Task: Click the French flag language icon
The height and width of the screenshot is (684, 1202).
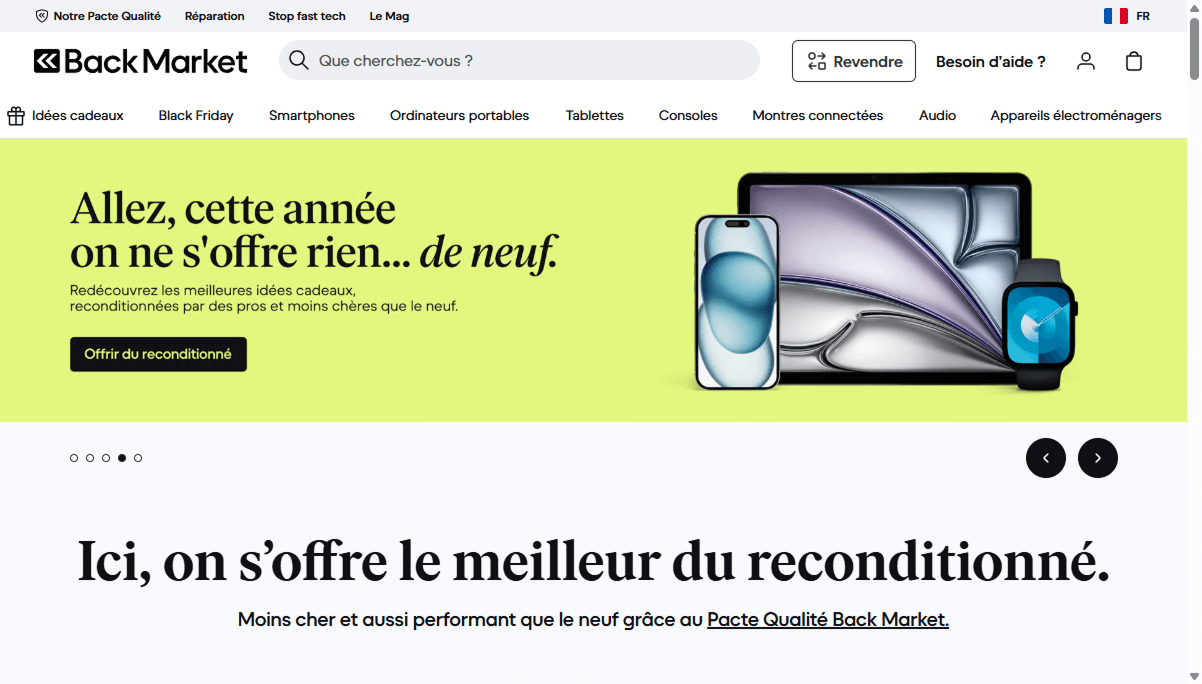Action: click(1115, 15)
